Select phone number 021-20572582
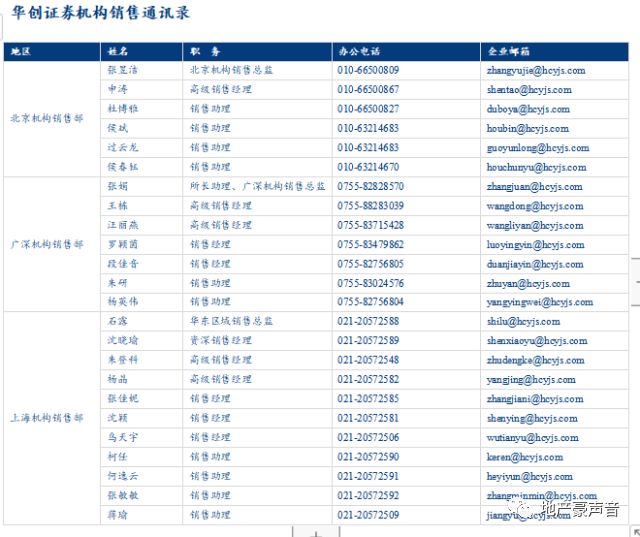Screen dimensions: 640x537 [x=368, y=379]
